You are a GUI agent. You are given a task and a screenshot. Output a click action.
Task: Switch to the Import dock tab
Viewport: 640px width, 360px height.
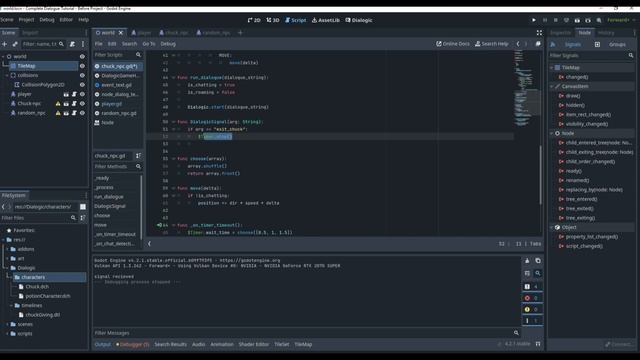click(30, 33)
